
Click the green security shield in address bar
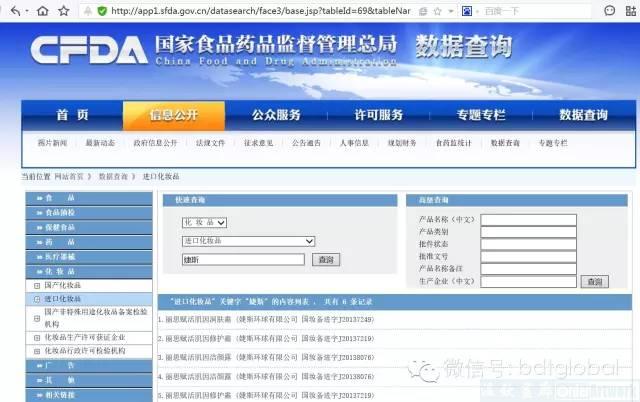[x=102, y=11]
